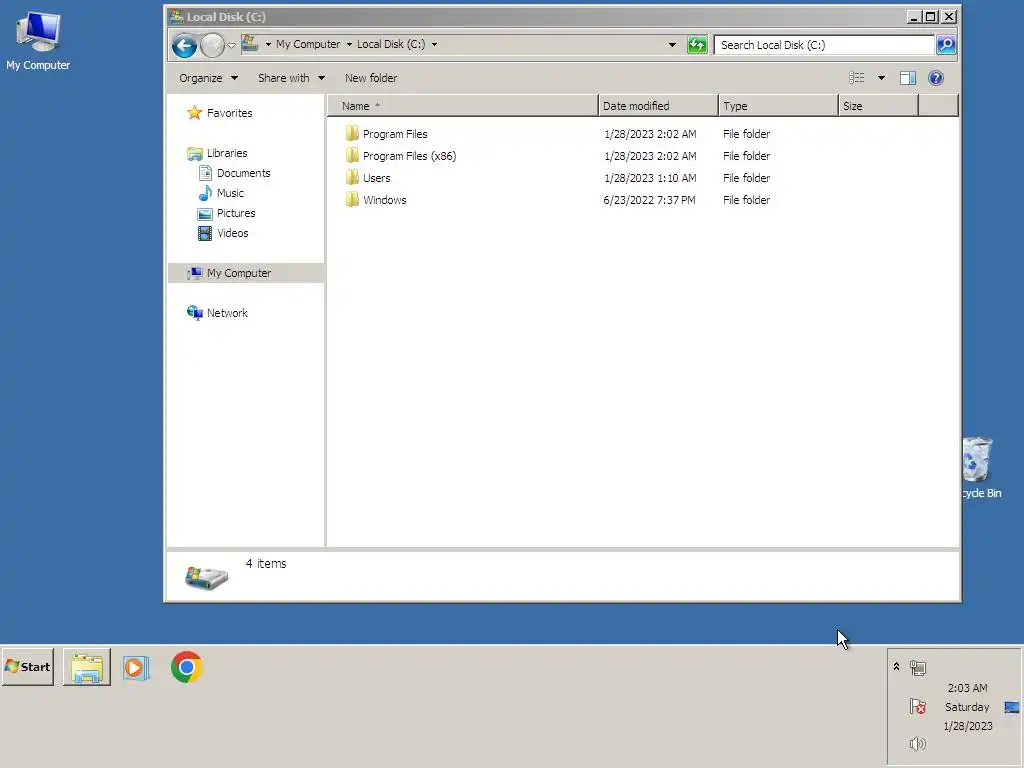Screen dimensions: 1024x768
Task: Open More view options dropdown arrow
Action: click(x=881, y=78)
